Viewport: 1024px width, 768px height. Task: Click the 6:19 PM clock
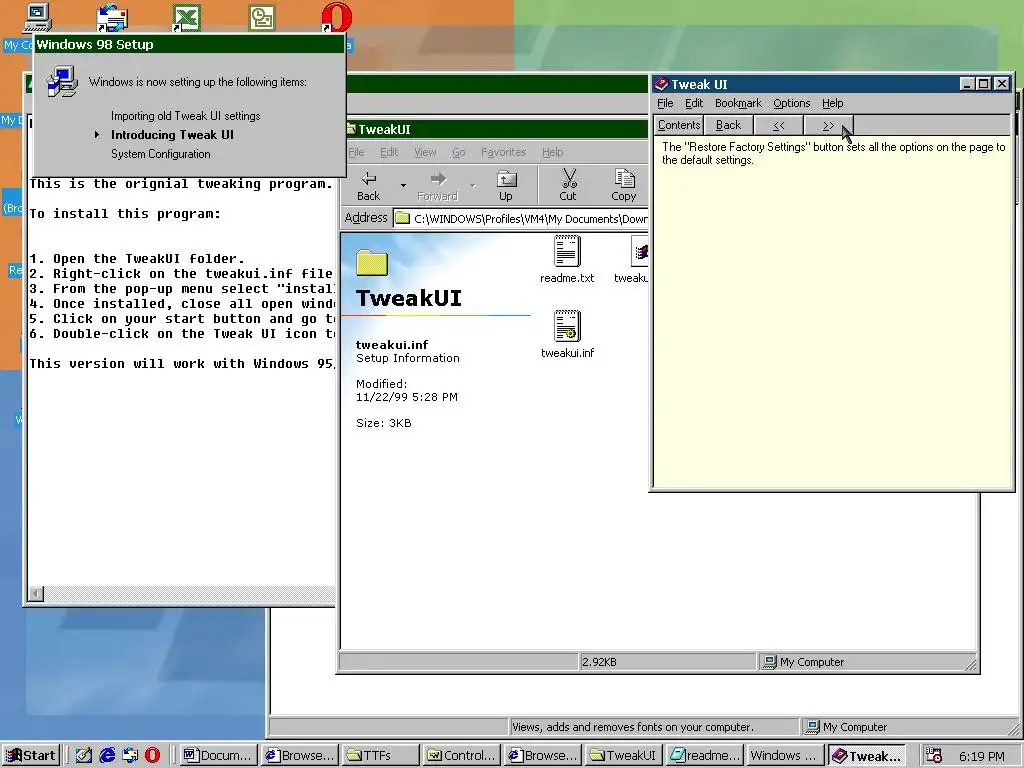pos(982,756)
